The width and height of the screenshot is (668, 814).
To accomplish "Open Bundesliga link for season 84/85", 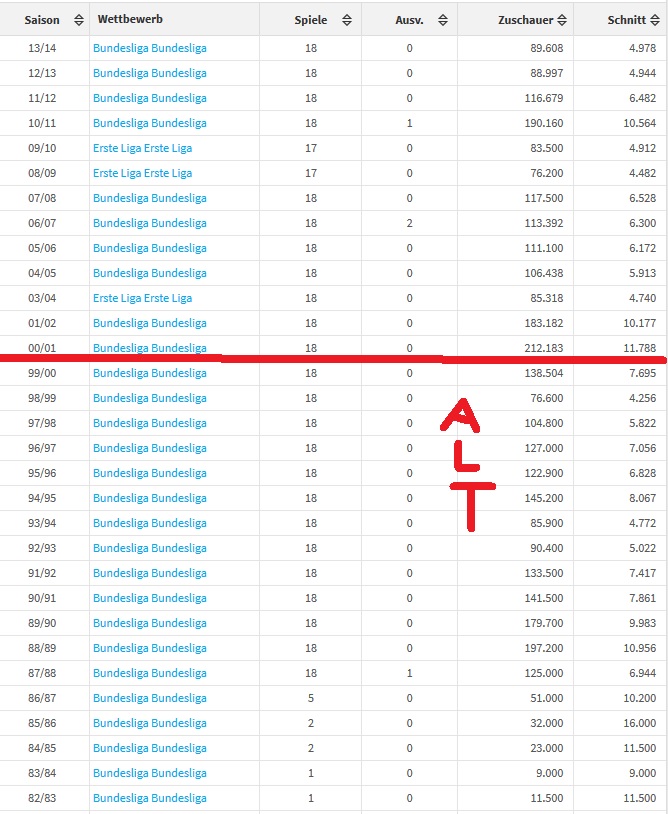I will [x=149, y=748].
